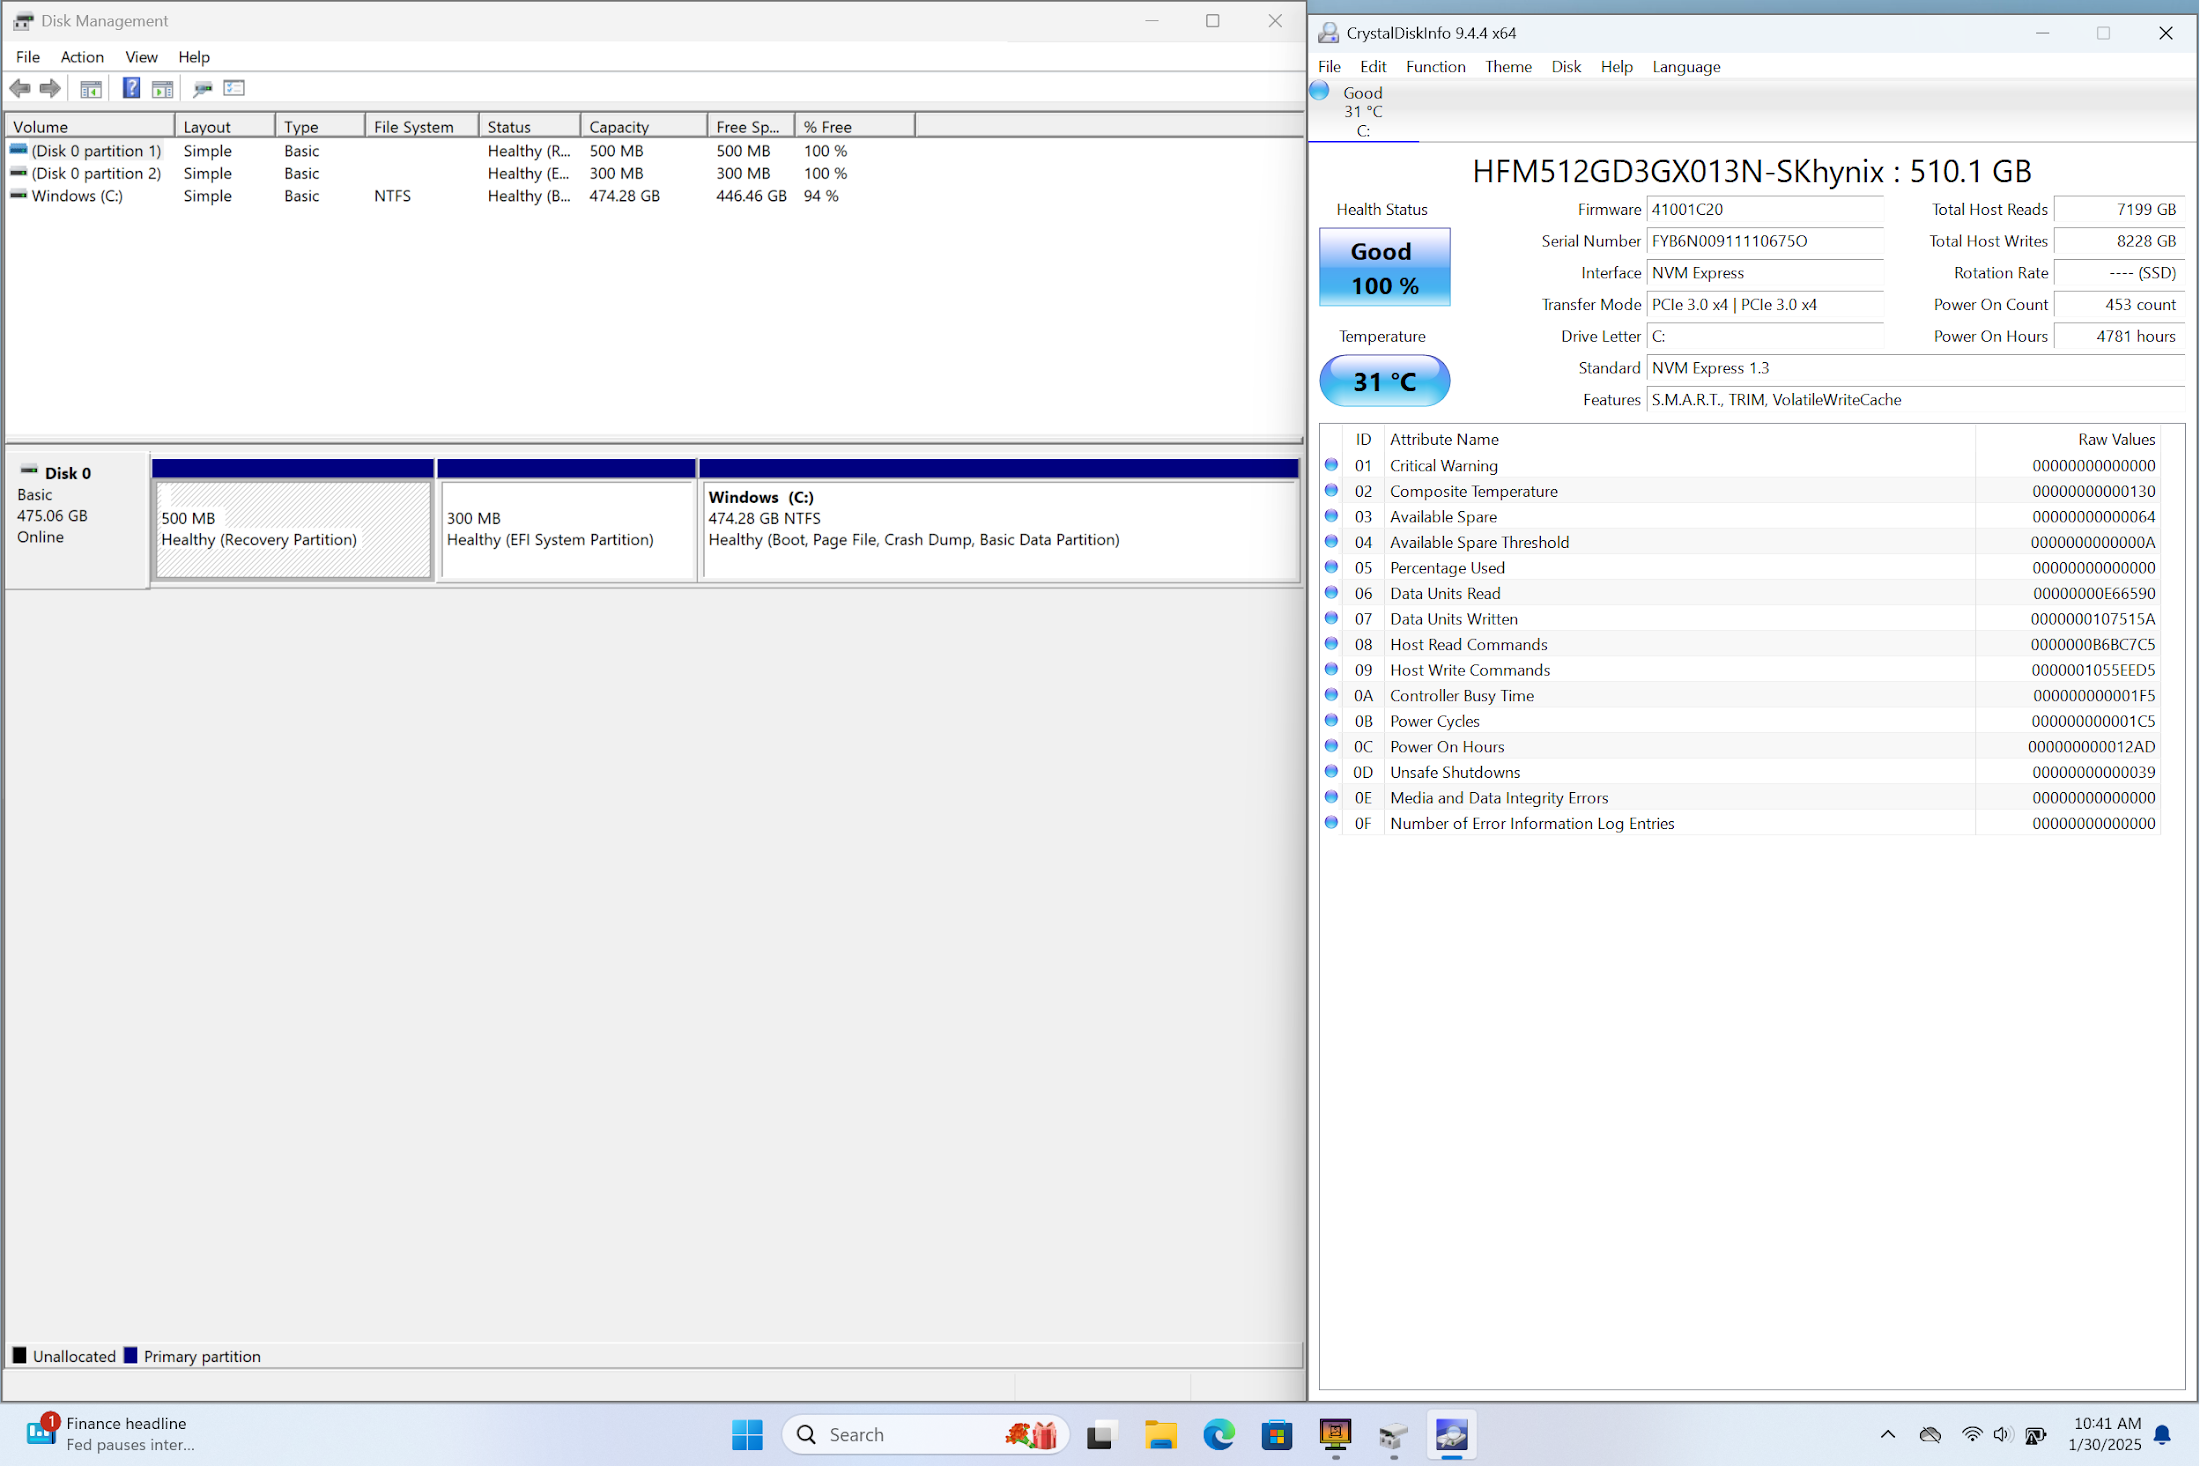Open the Action menu in Disk Management

82,57
